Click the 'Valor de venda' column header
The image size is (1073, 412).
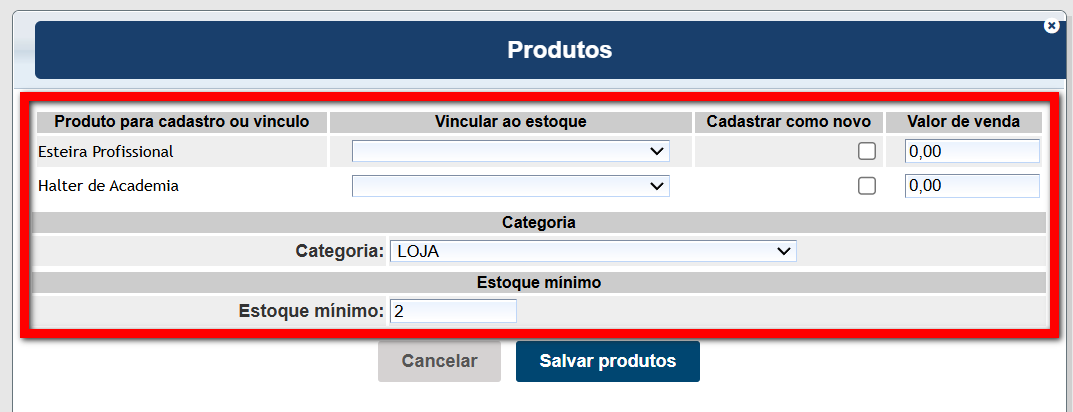[x=963, y=122]
